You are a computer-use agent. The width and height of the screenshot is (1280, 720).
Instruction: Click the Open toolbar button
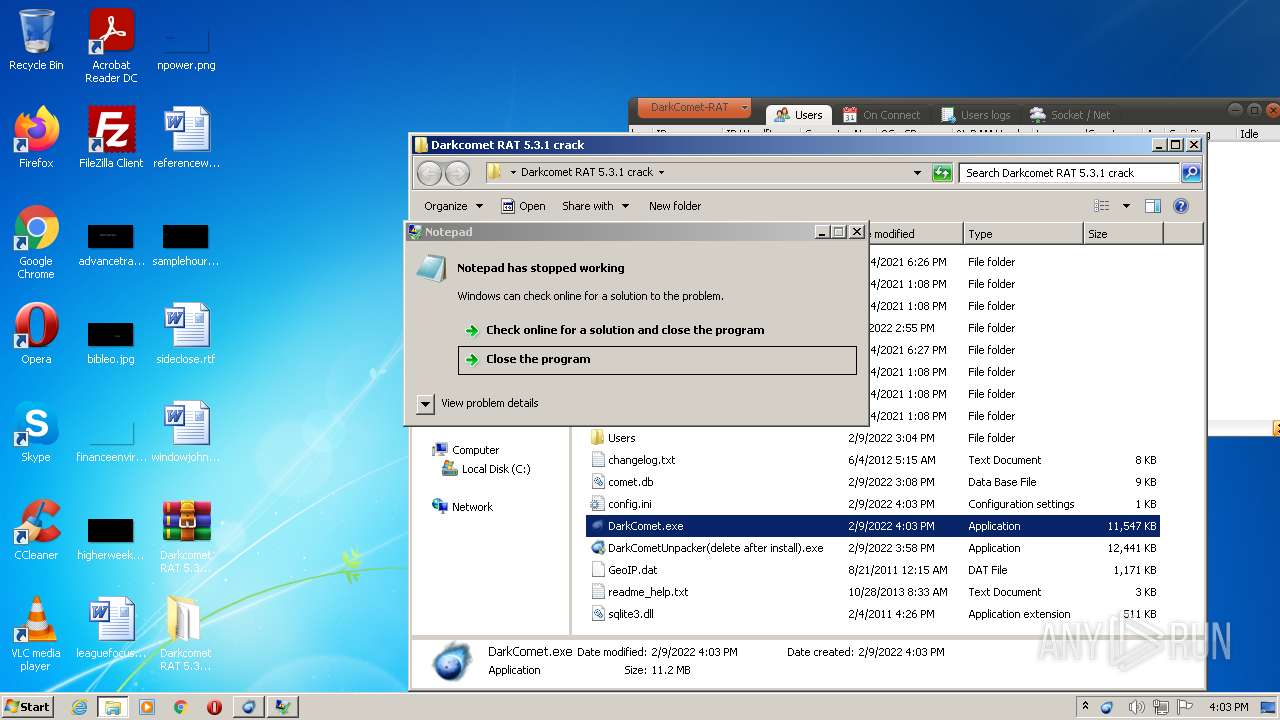pyautogui.click(x=523, y=206)
